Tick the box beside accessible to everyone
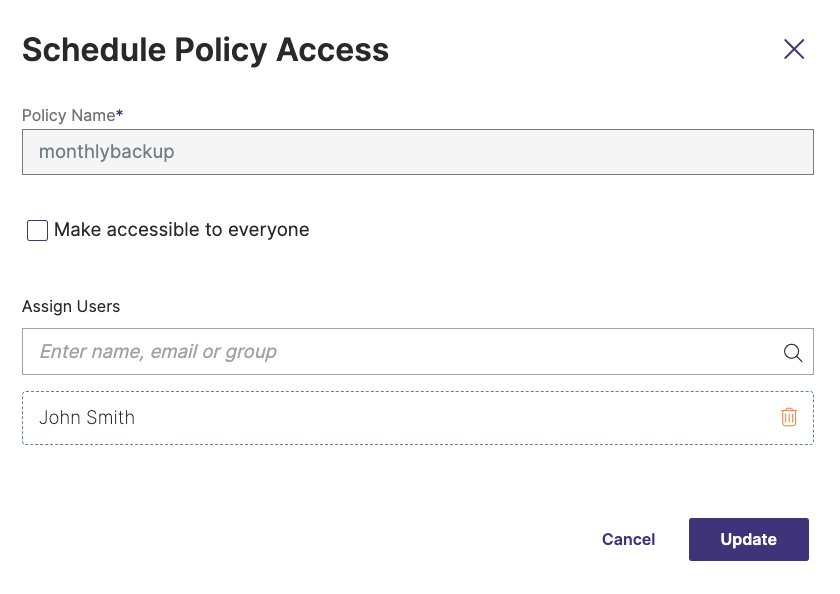This screenshot has width=840, height=594. [x=37, y=231]
